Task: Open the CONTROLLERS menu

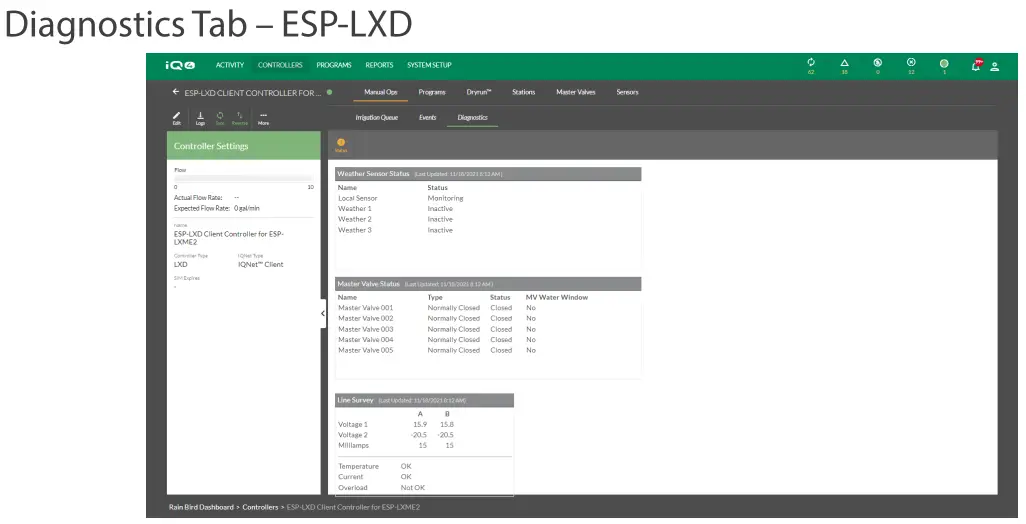Action: click(280, 65)
